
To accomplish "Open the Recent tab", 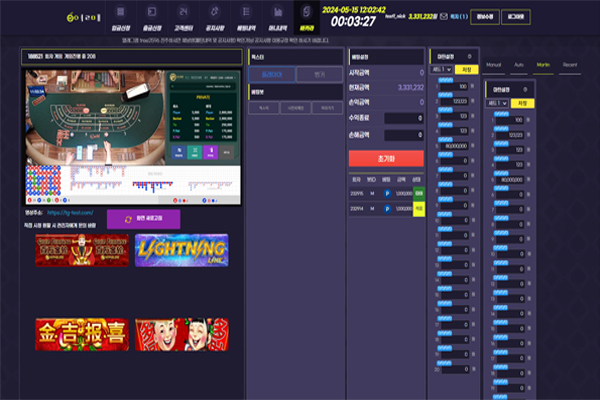I will click(x=569, y=64).
